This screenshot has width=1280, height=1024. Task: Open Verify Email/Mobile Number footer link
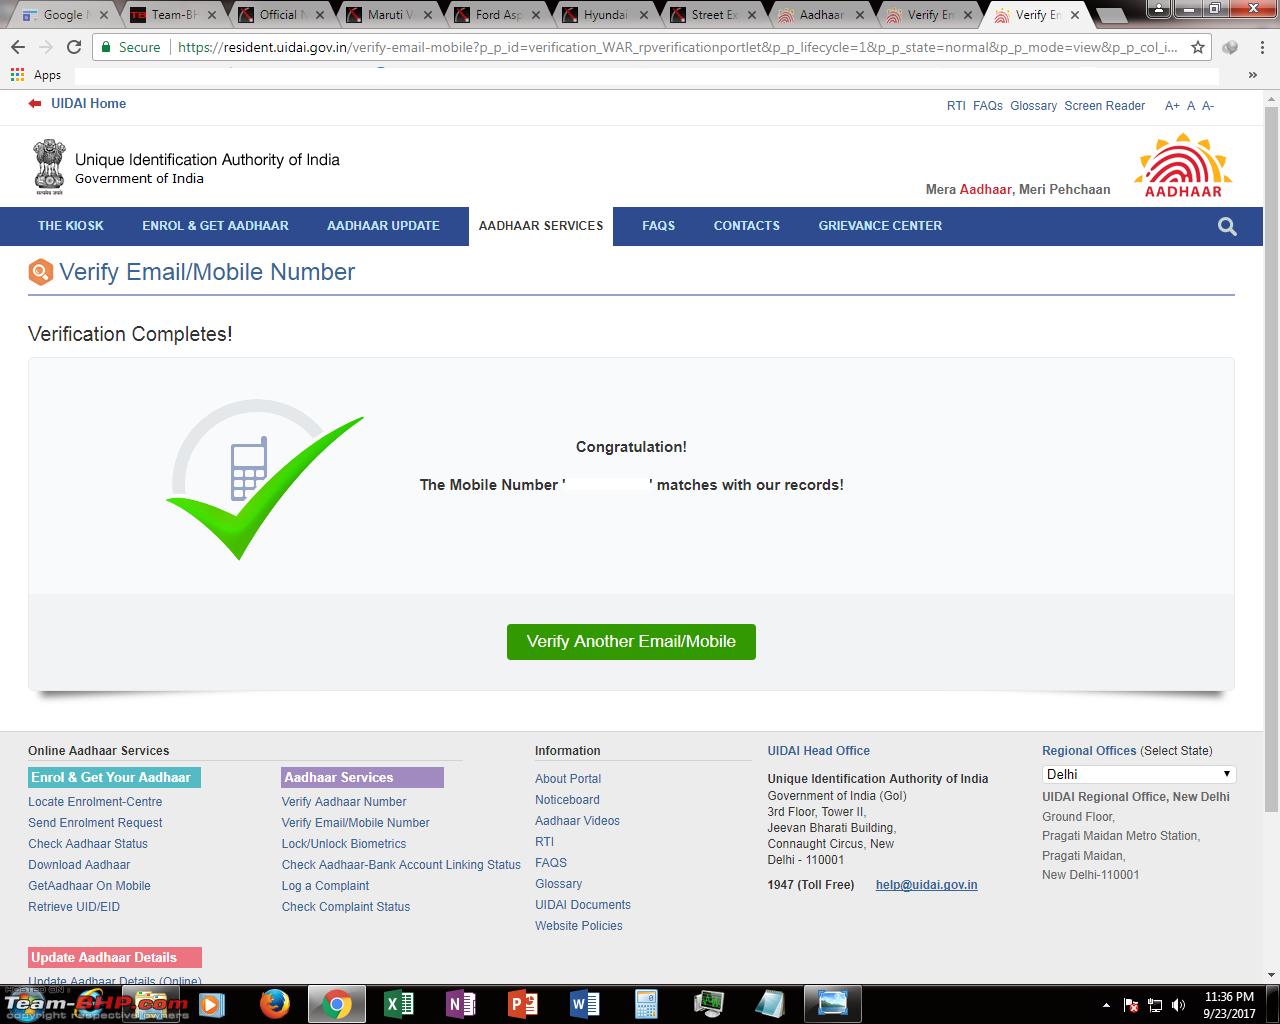point(355,823)
